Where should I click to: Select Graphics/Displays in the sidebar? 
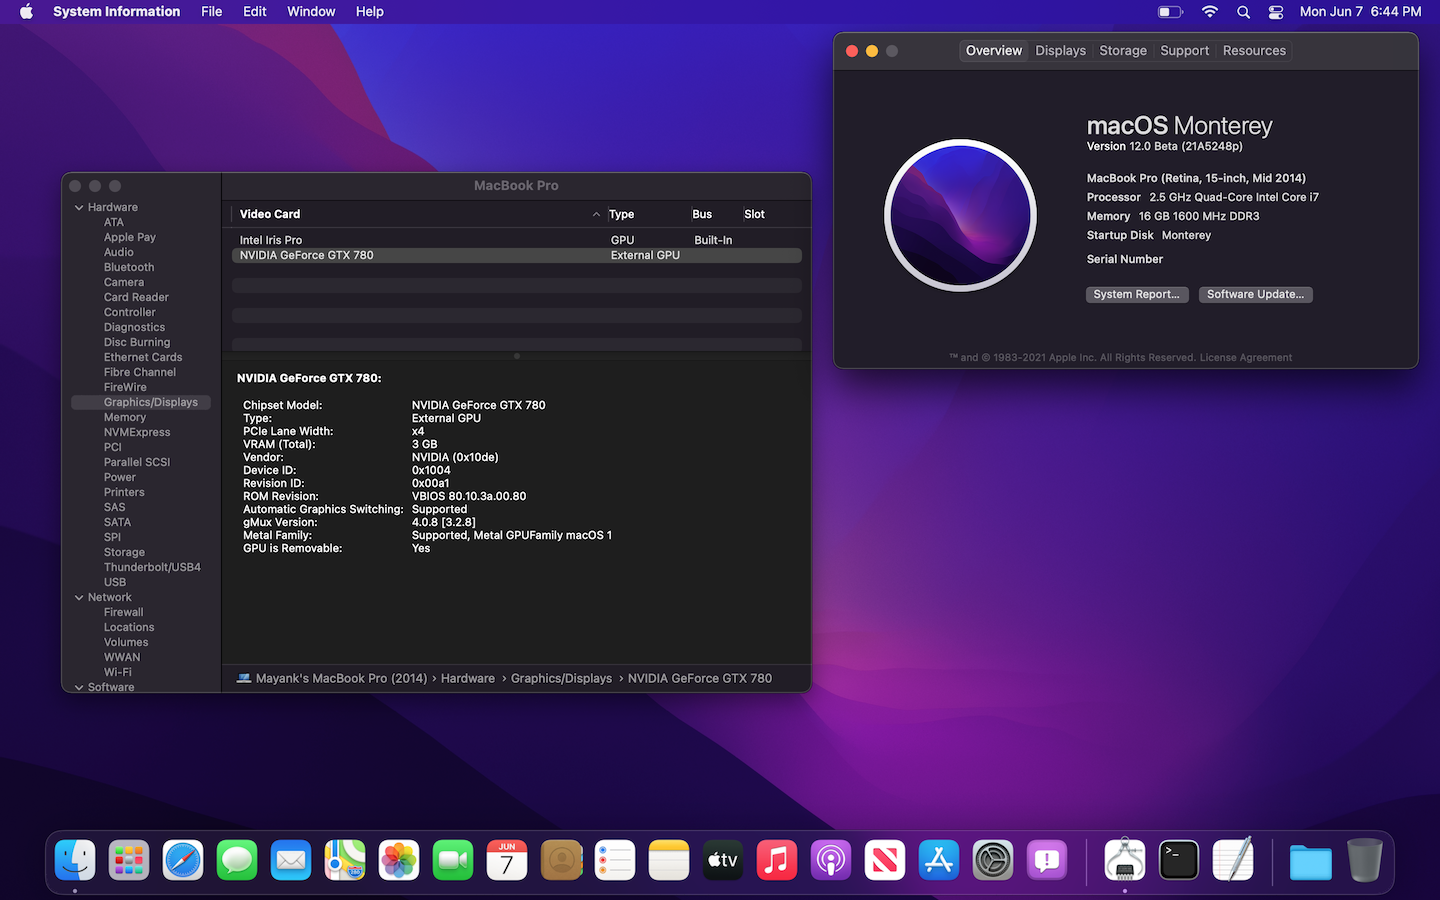141,402
